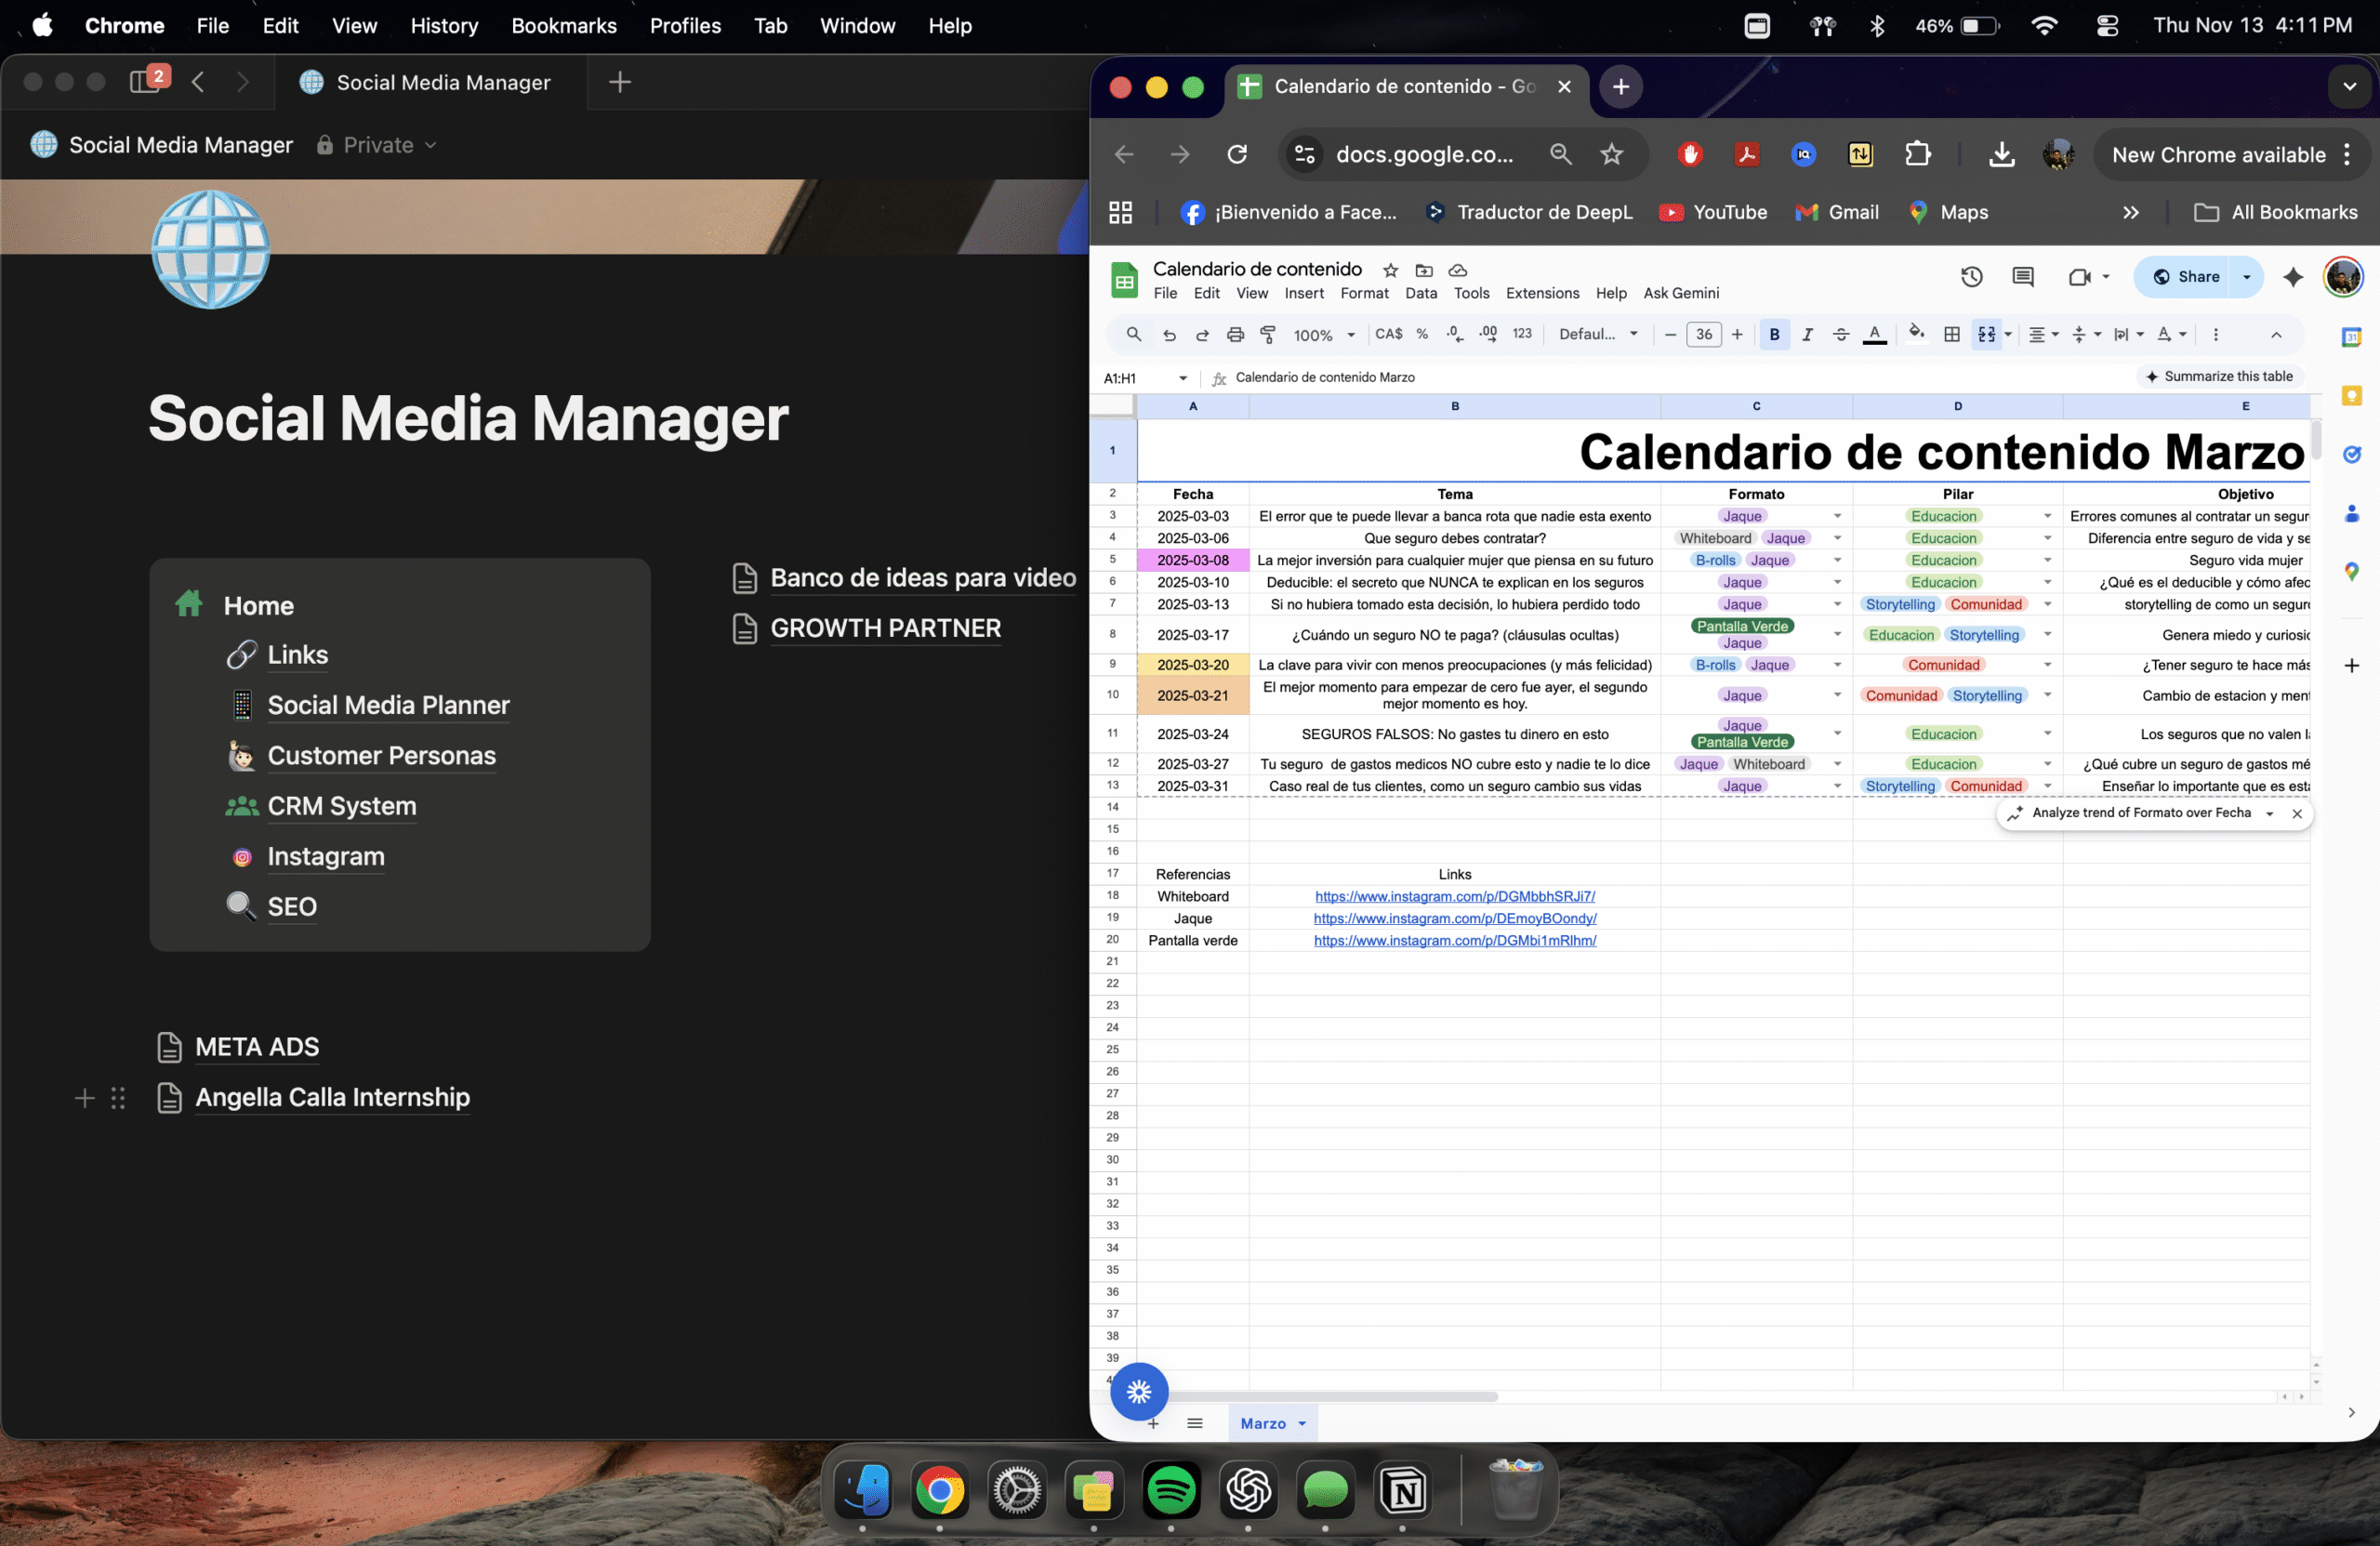Image resolution: width=2380 pixels, height=1546 pixels.
Task: Open version history clock icon
Action: coord(1971,277)
